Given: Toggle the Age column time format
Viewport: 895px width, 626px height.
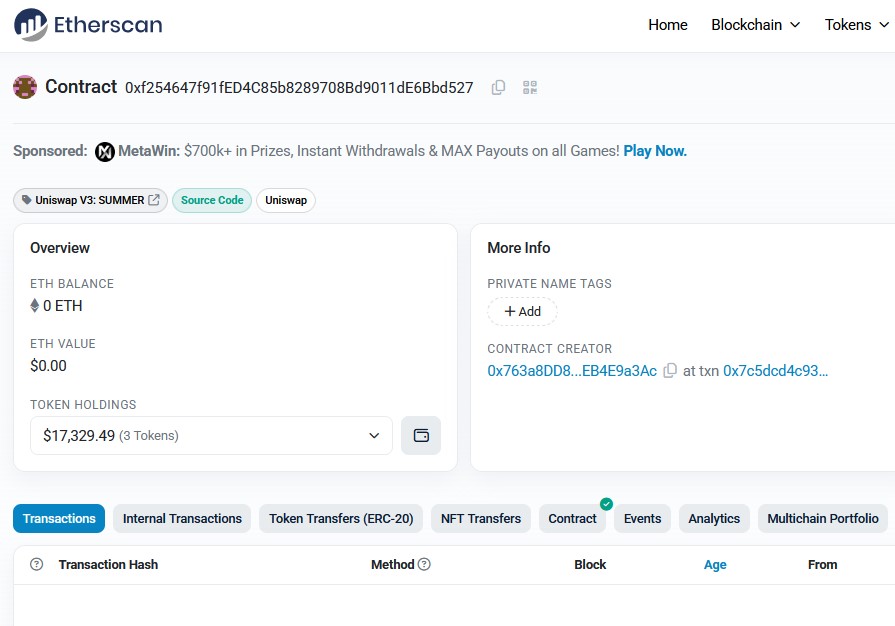Looking at the screenshot, I should pyautogui.click(x=715, y=565).
